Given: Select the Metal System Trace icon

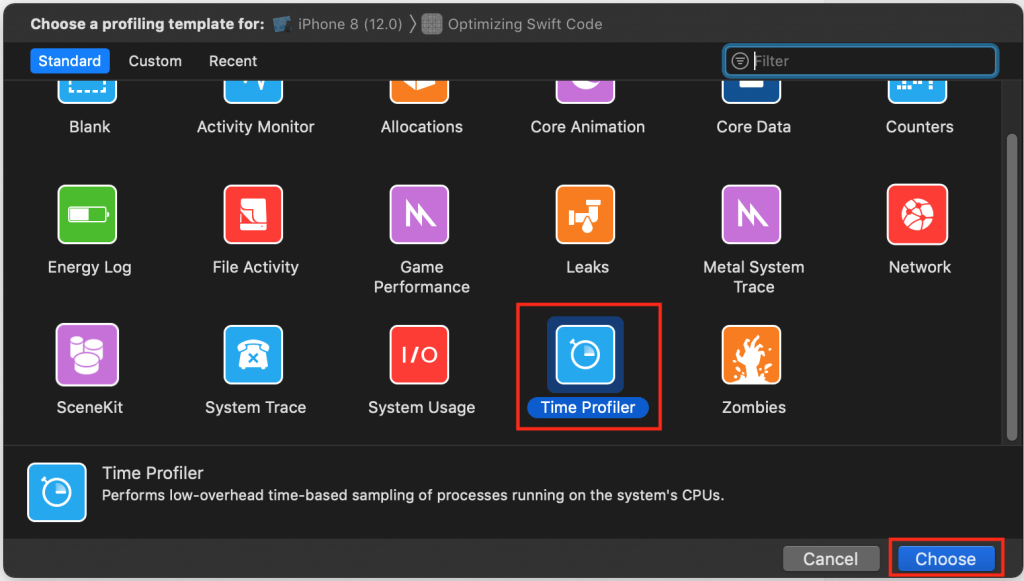Looking at the screenshot, I should click(x=752, y=215).
